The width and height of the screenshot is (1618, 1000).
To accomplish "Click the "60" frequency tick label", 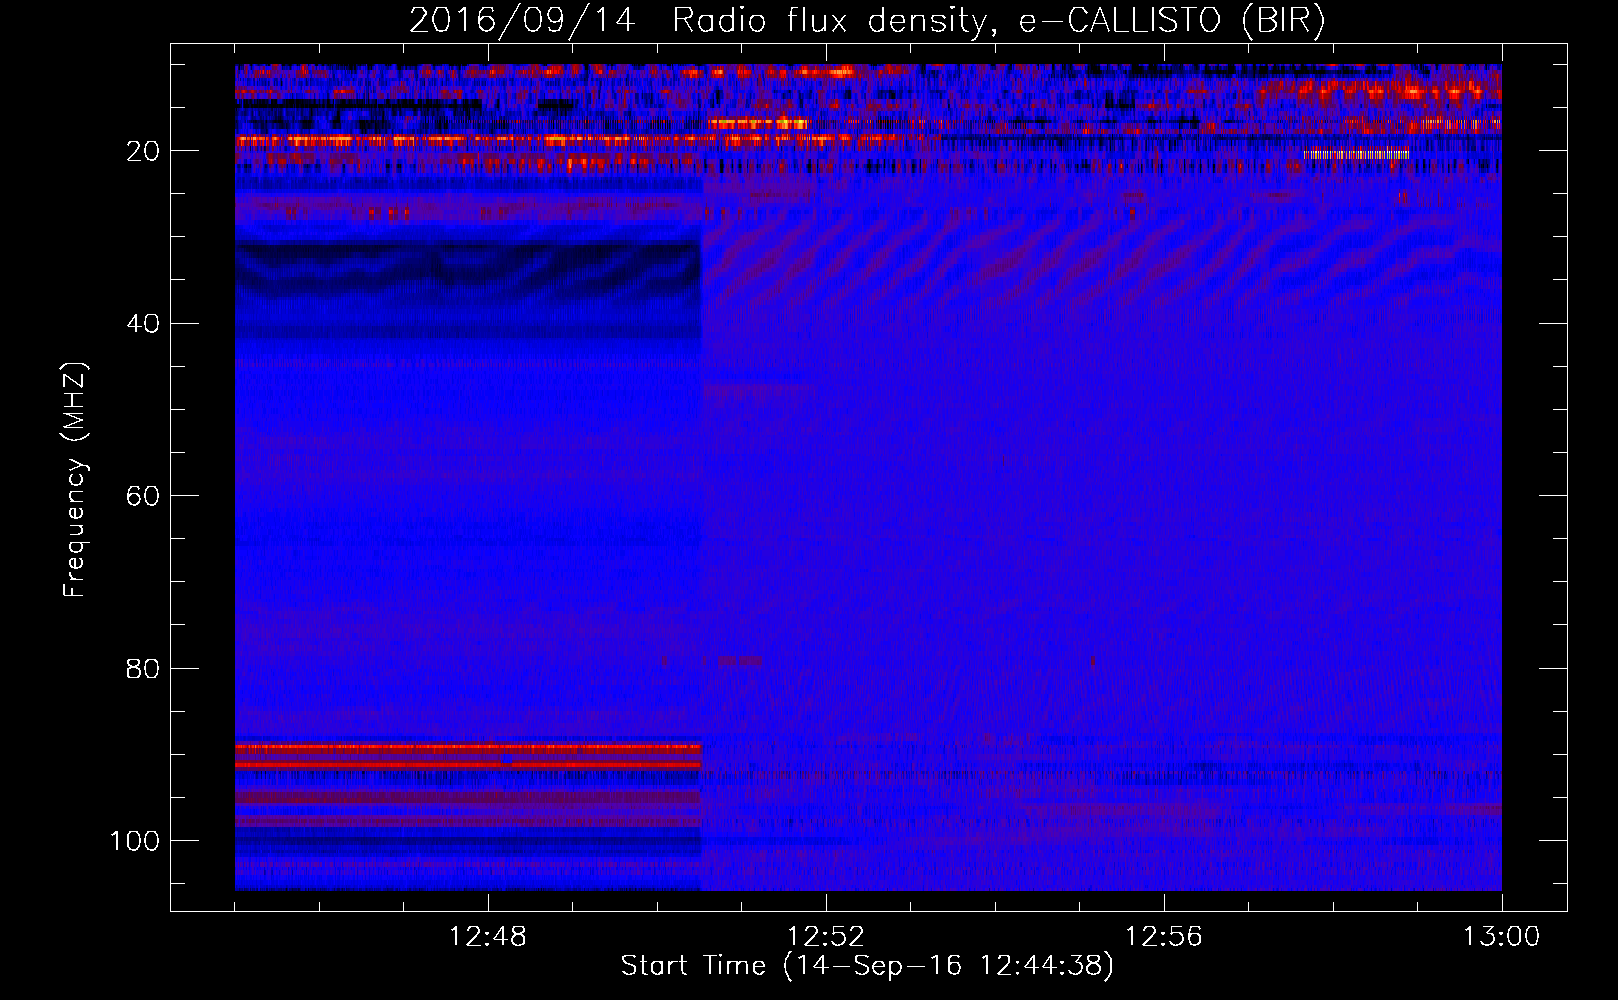I will click(143, 496).
